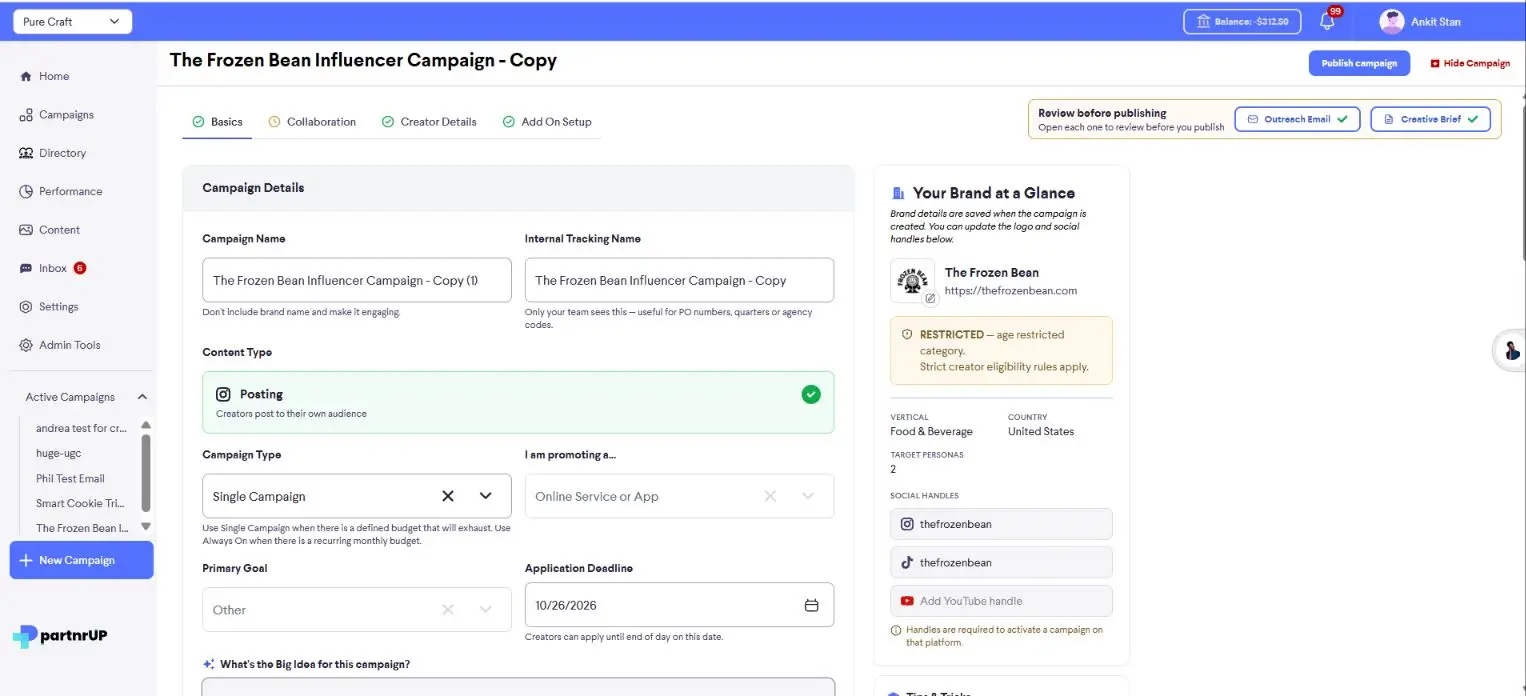Screen dimensions: 1526x696
Task: Click the Instagram icon beside the first thefrozenbean handle
Action: click(907, 524)
